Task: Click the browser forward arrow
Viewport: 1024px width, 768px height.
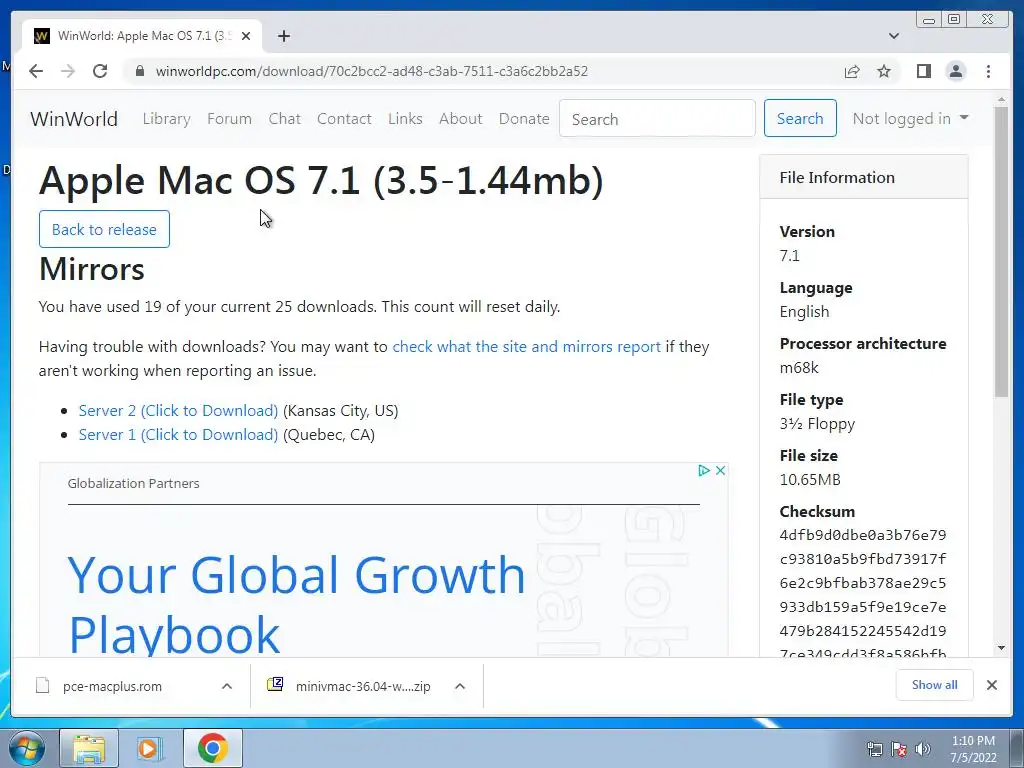Action: pos(68,71)
